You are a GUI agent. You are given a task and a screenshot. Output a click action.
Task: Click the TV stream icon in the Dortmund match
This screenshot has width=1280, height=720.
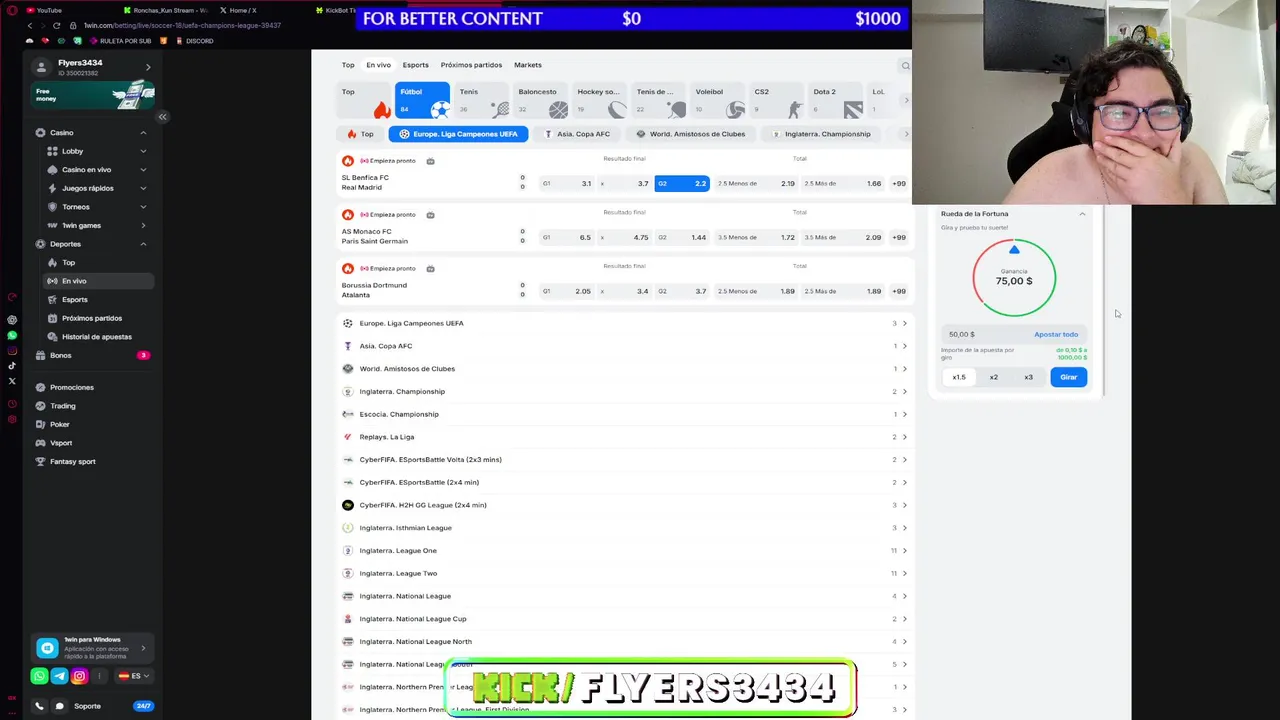pos(430,269)
